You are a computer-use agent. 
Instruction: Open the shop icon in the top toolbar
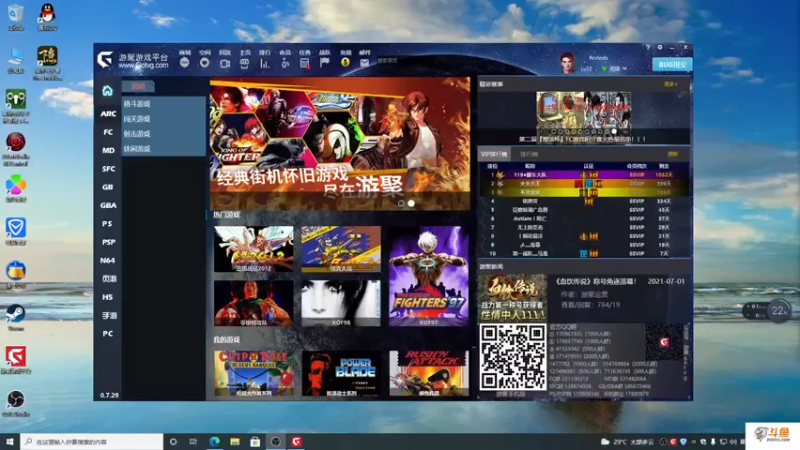tap(185, 63)
